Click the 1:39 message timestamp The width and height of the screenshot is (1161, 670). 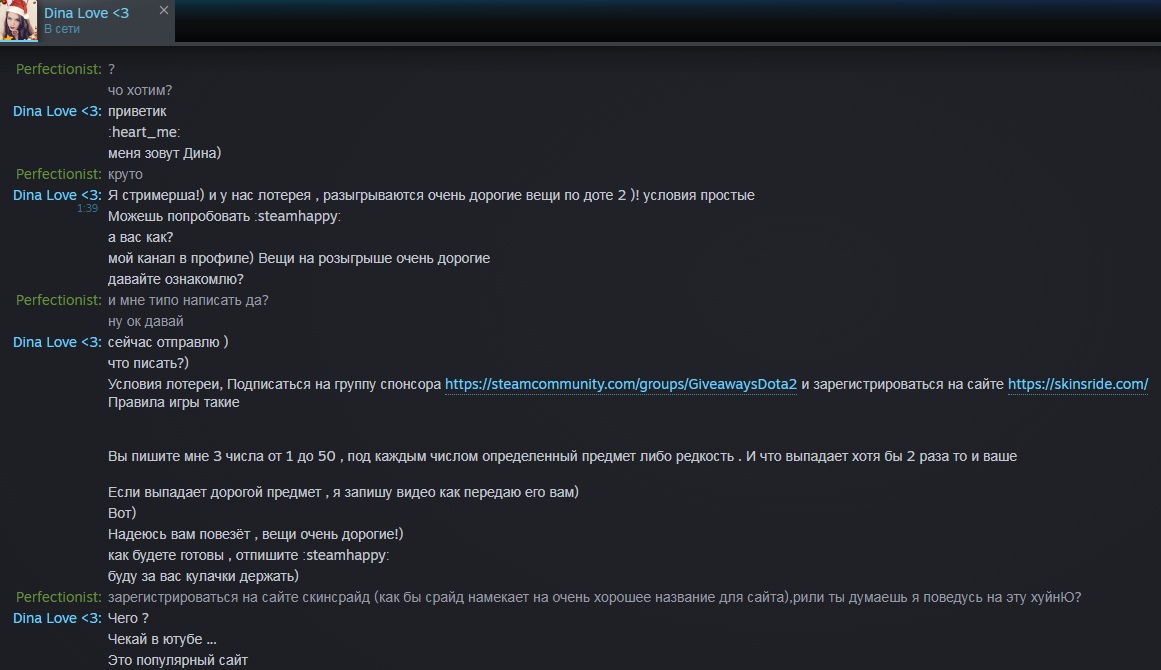(x=87, y=209)
